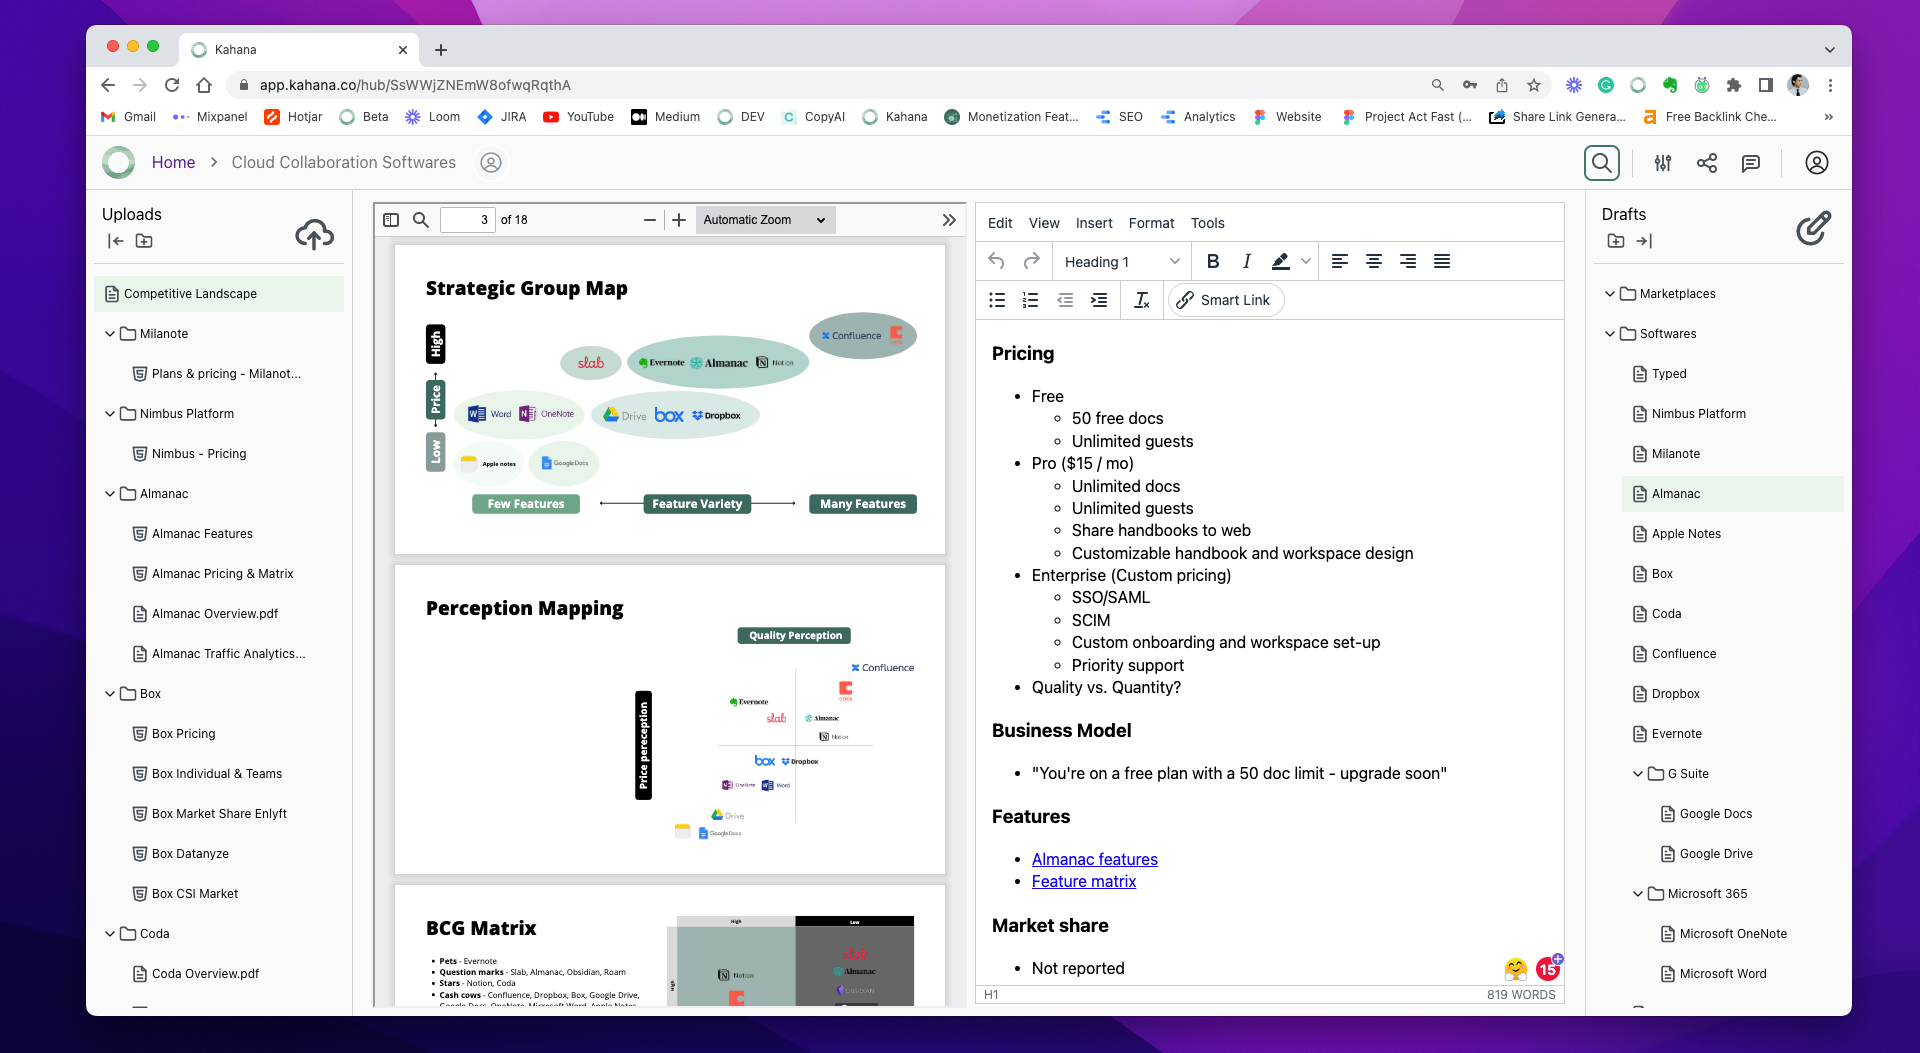Redo edit in editor
1920x1053 pixels.
point(1031,261)
